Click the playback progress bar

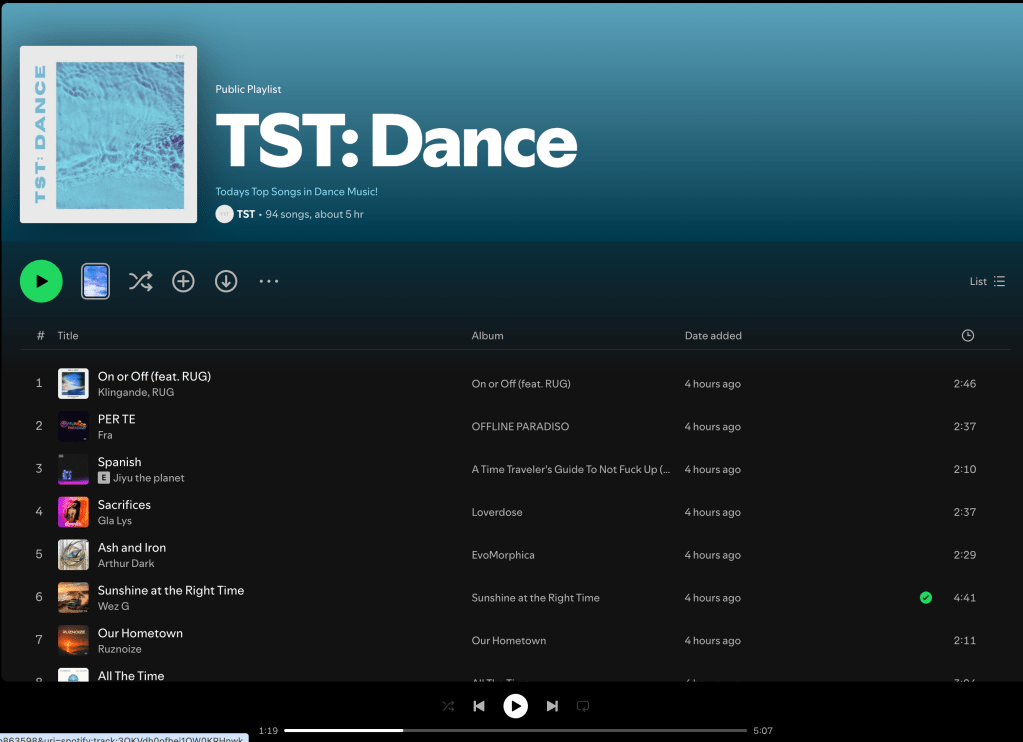515,730
